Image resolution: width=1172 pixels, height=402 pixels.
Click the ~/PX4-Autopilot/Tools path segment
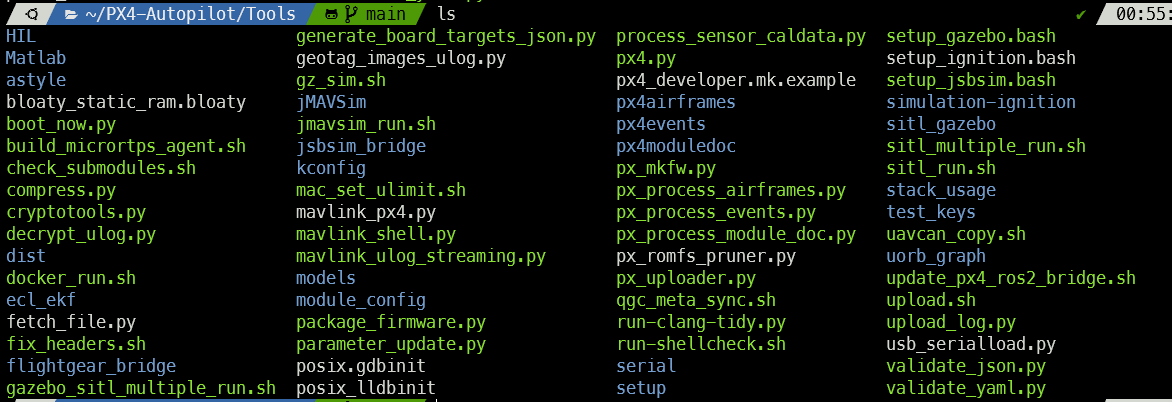click(190, 13)
